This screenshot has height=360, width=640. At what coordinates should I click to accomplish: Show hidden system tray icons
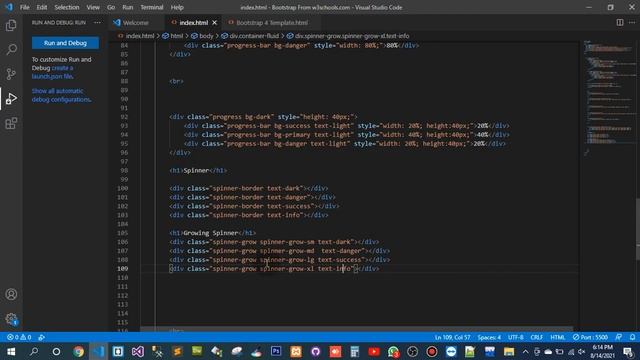(x=525, y=351)
